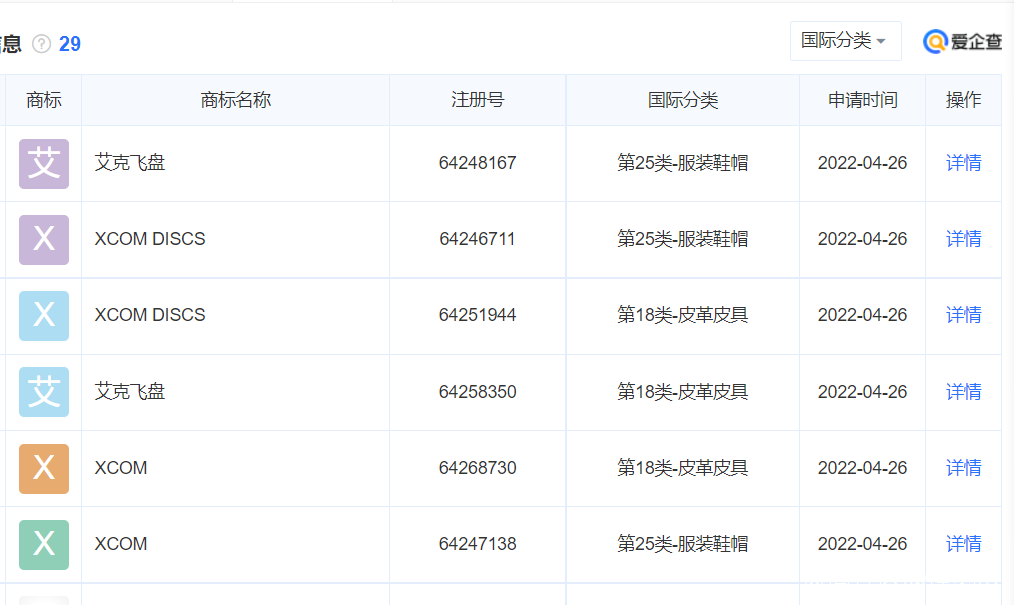
Task: View 详情 for registration 64258350
Action: click(x=963, y=392)
